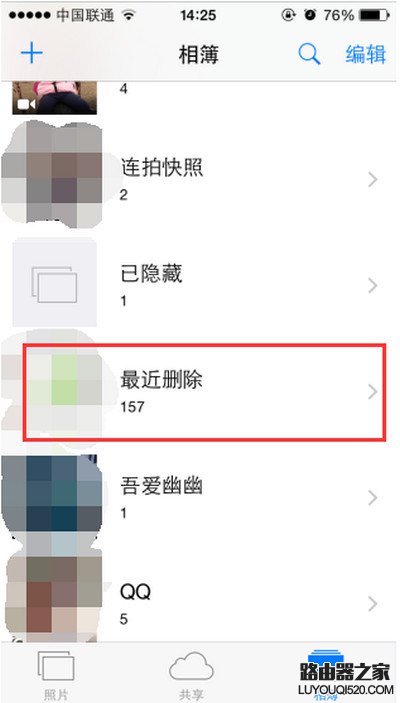
Task: Tap the QQ album thumbnail
Action: click(x=54, y=596)
